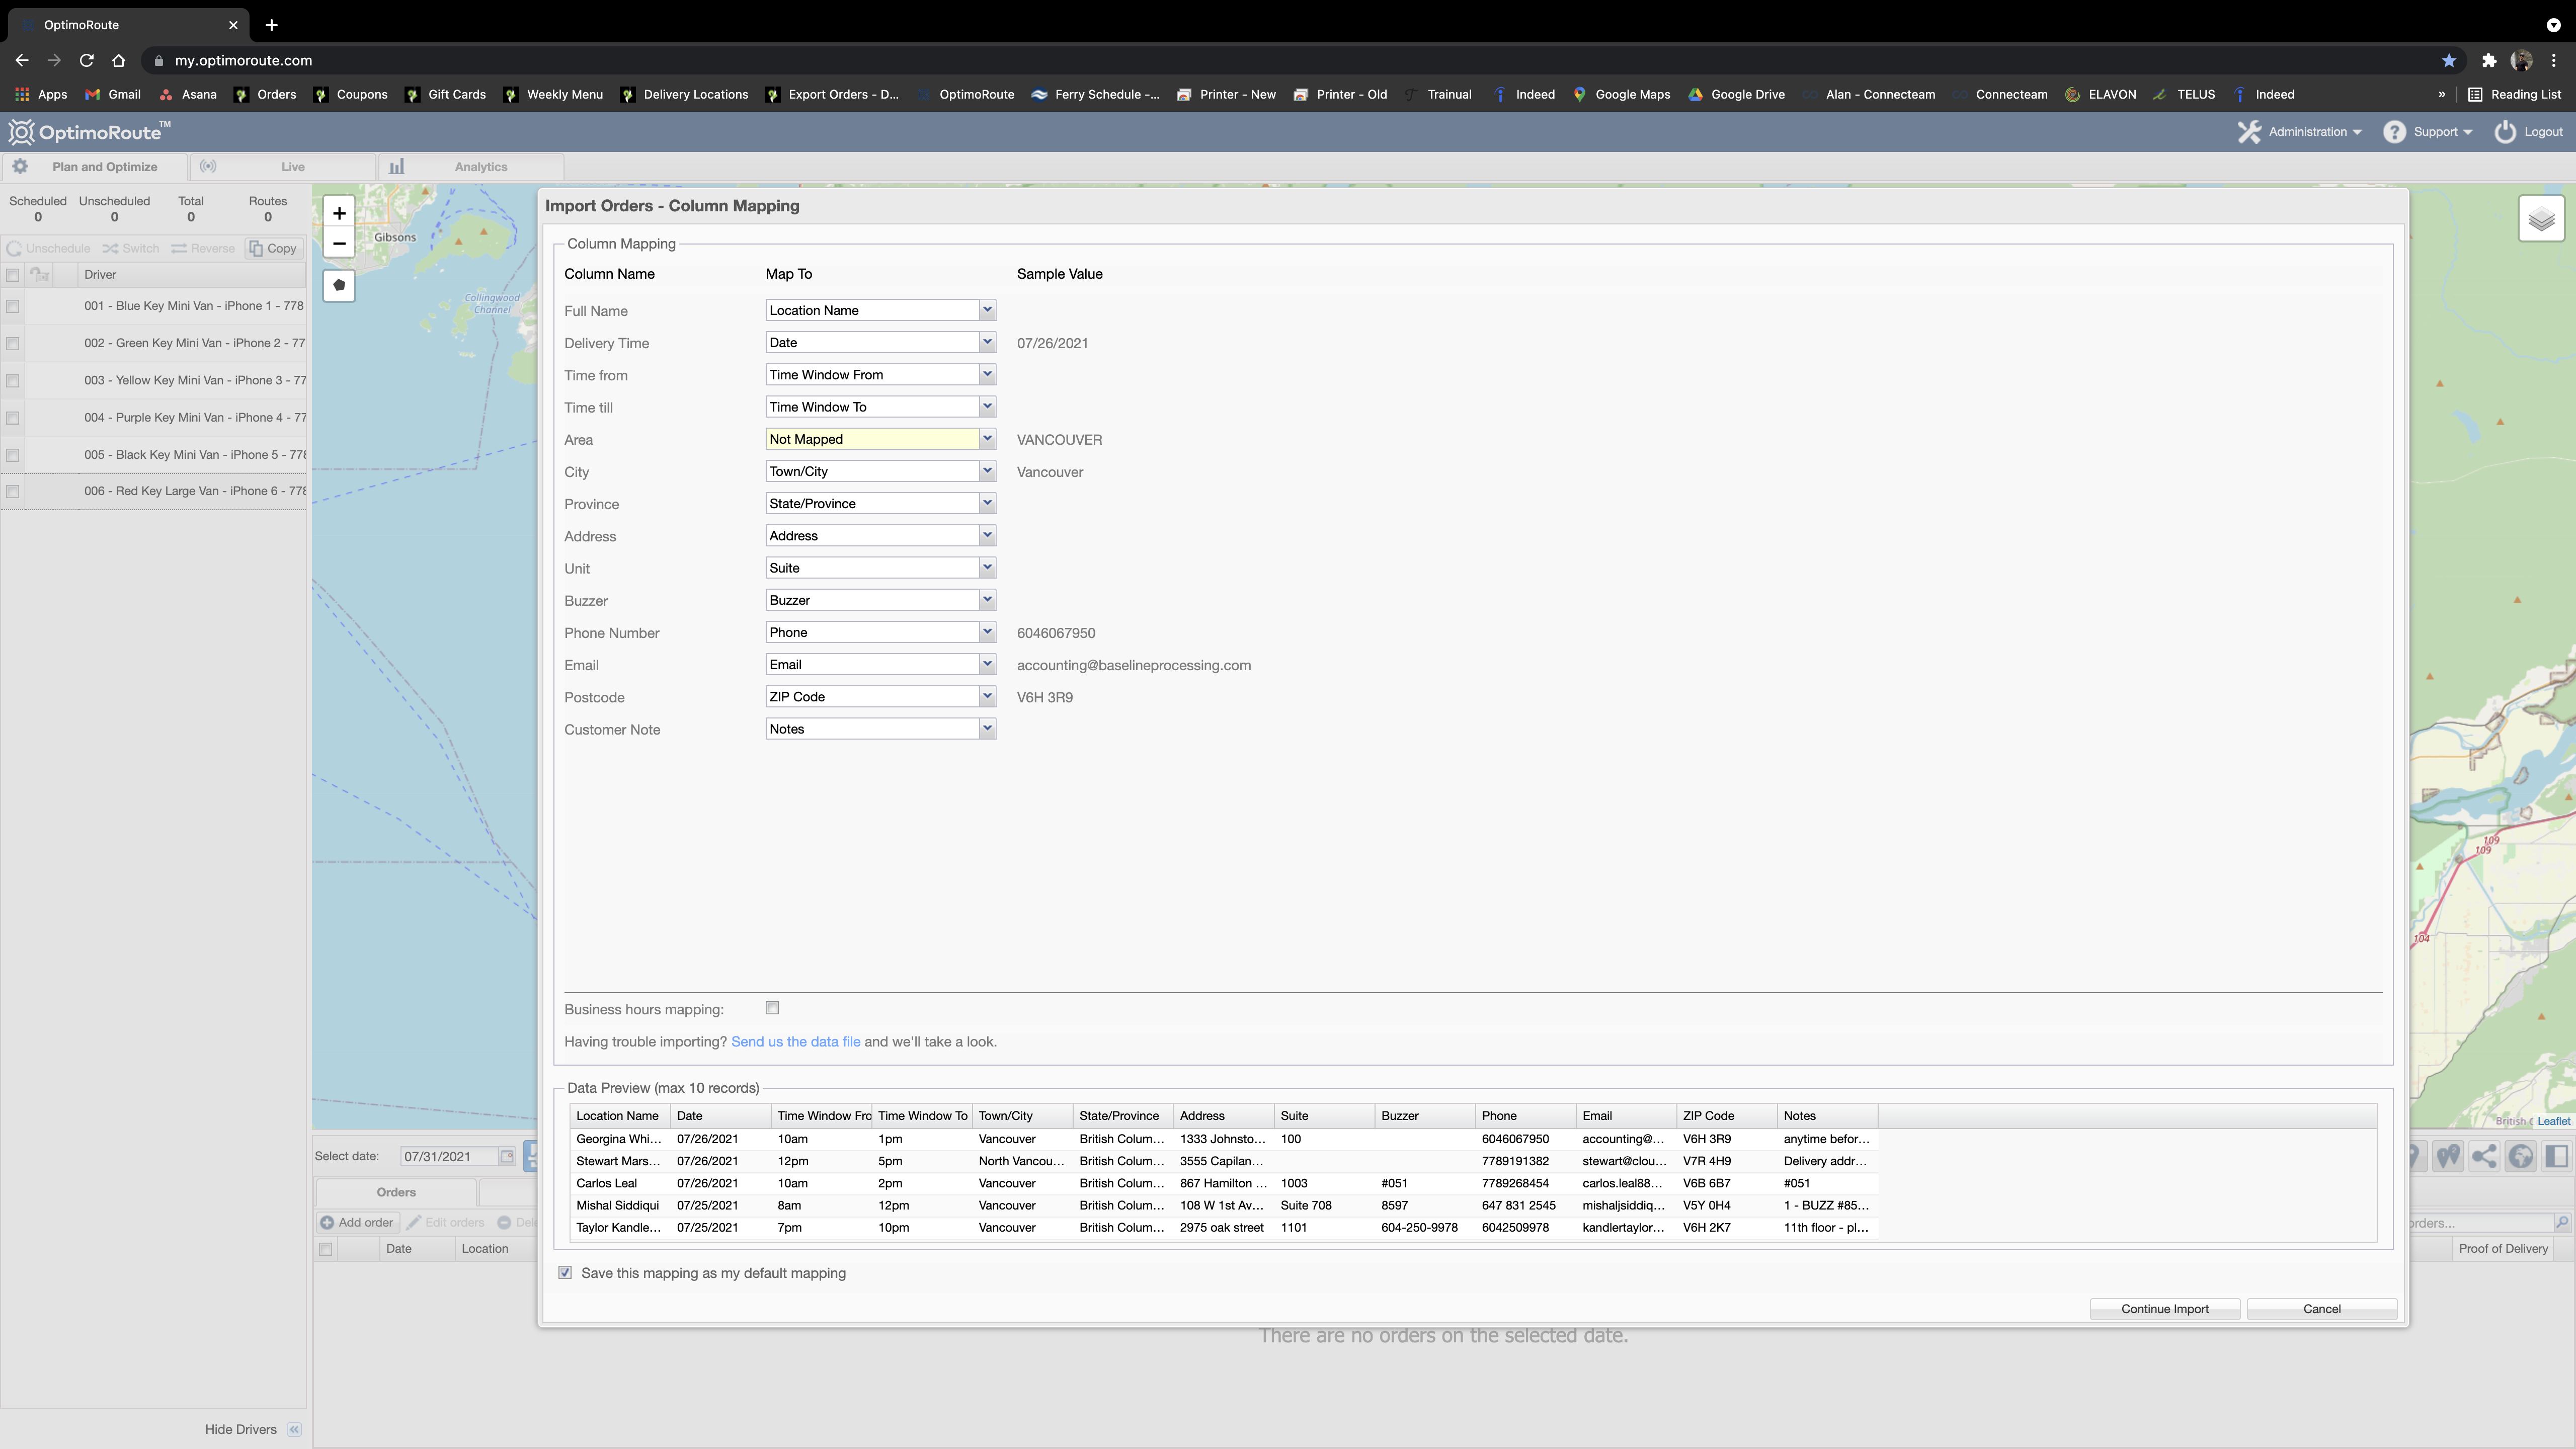Click the Send us the data file link
The image size is (2576, 1449).
pyautogui.click(x=795, y=1042)
